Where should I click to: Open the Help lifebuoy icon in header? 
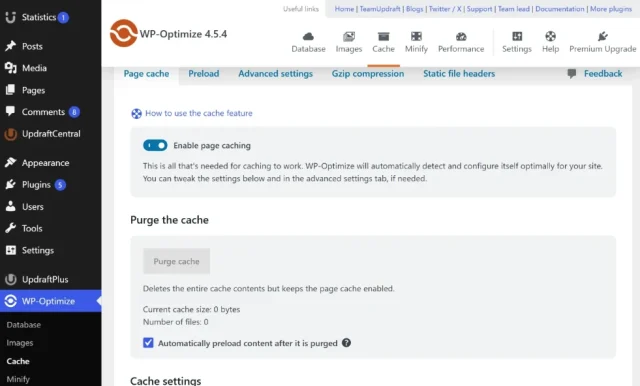click(x=550, y=36)
